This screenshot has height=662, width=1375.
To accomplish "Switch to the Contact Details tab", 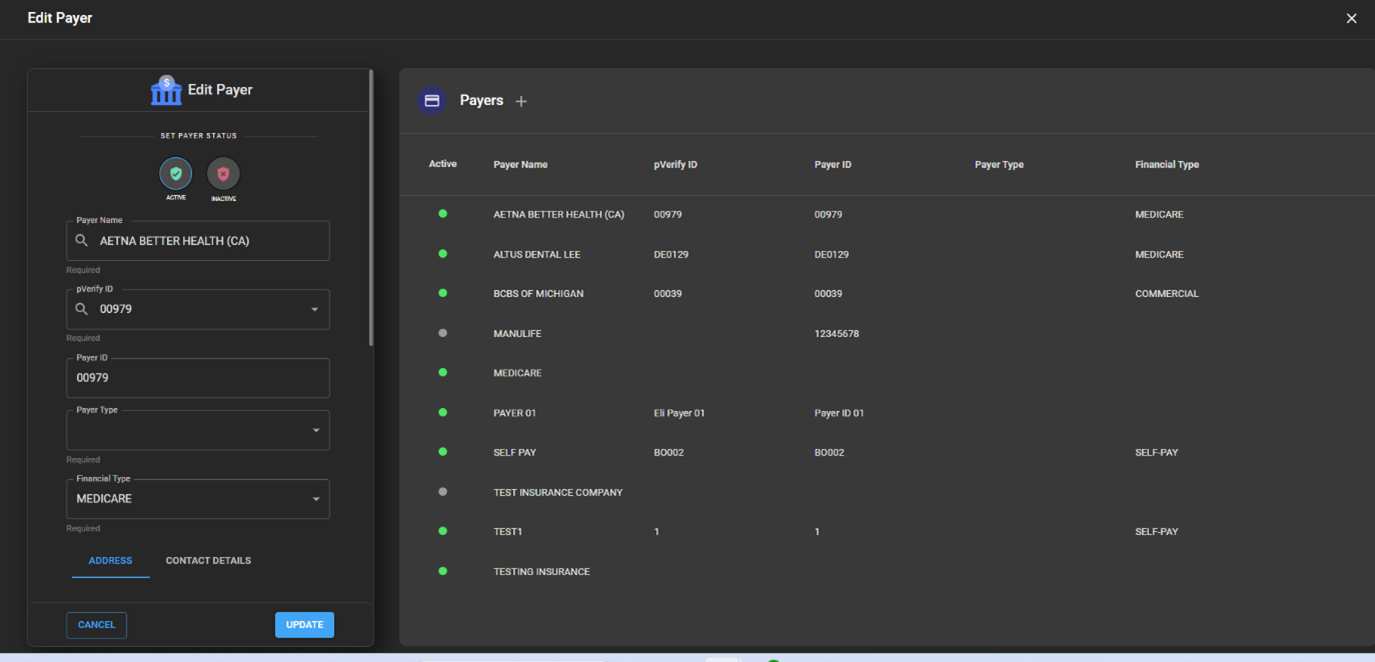I will pyautogui.click(x=208, y=561).
